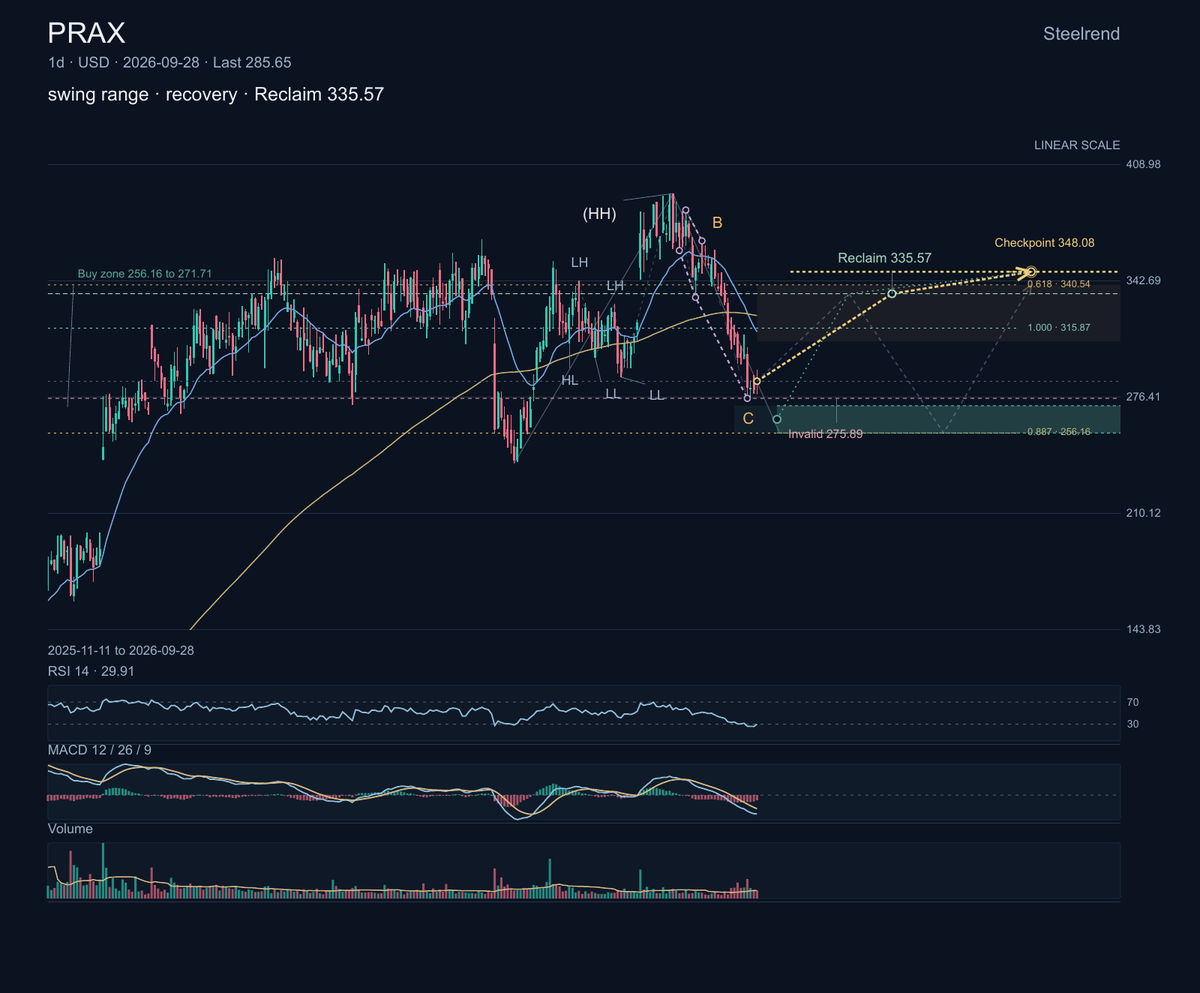Click the green circle marker at buy zone edge
Screen dimensions: 1200x993
click(777, 419)
